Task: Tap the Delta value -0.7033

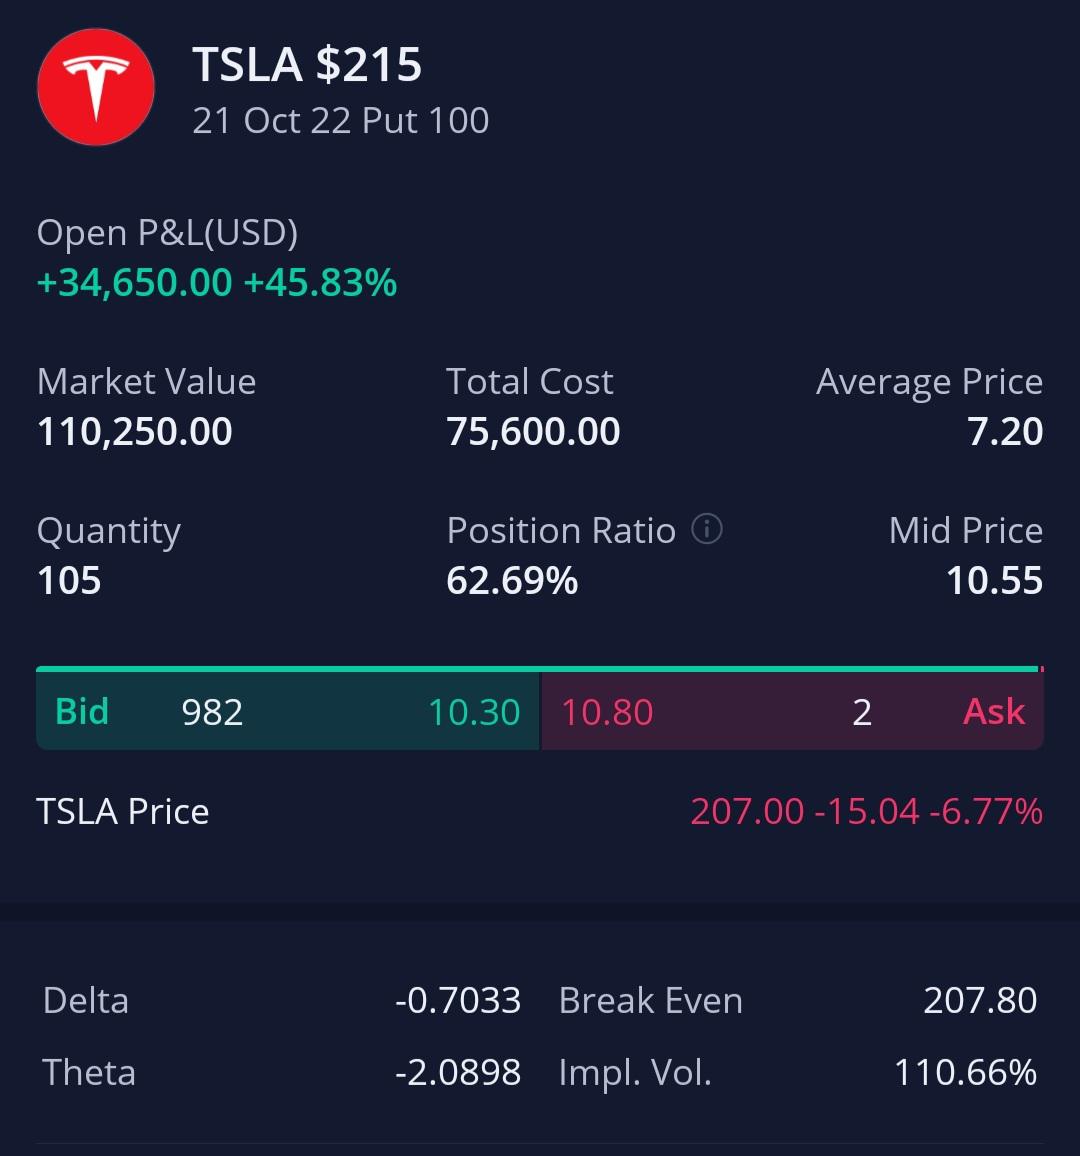Action: click(x=458, y=1000)
